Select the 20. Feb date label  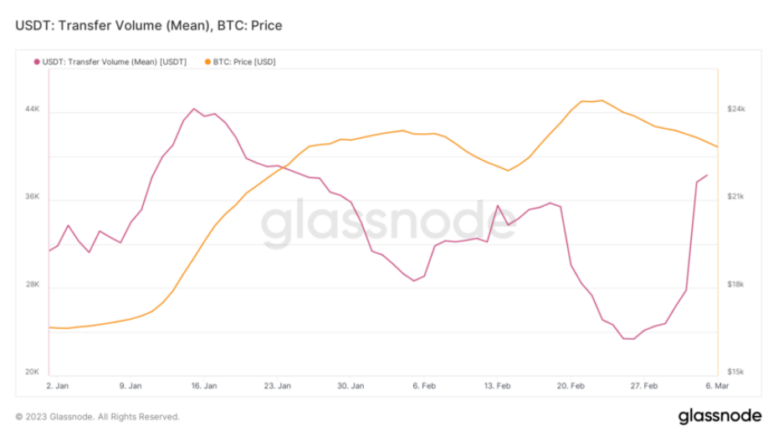pos(571,384)
